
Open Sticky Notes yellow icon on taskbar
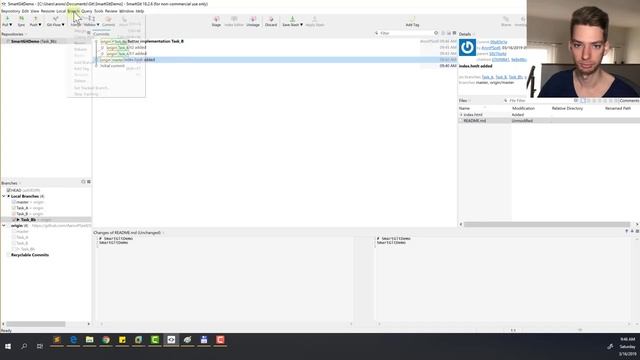(x=122, y=340)
